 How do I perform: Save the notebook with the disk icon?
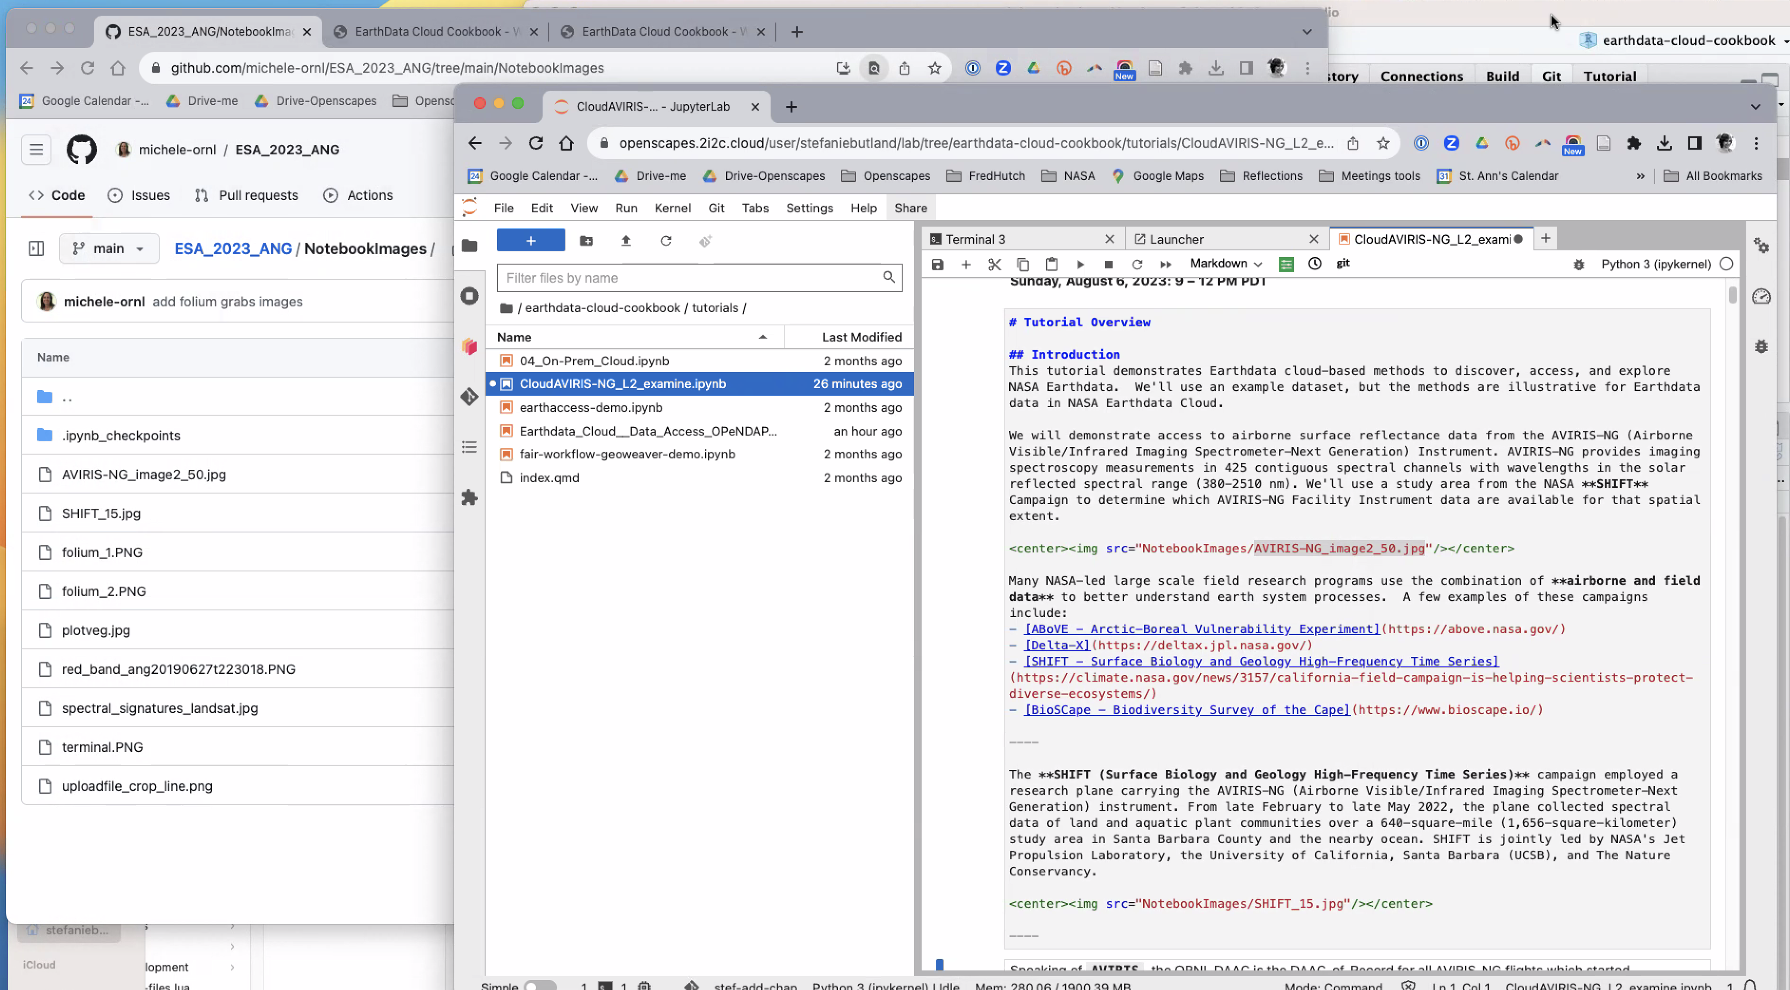(937, 264)
